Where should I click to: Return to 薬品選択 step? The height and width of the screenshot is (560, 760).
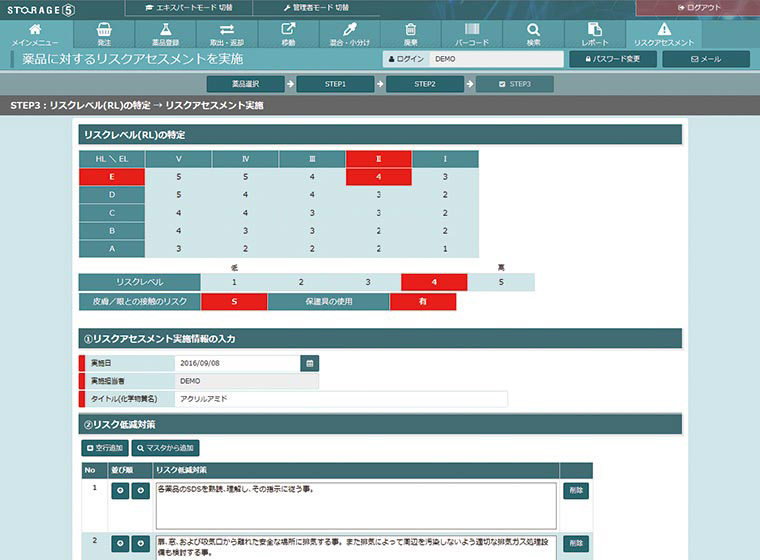click(244, 84)
